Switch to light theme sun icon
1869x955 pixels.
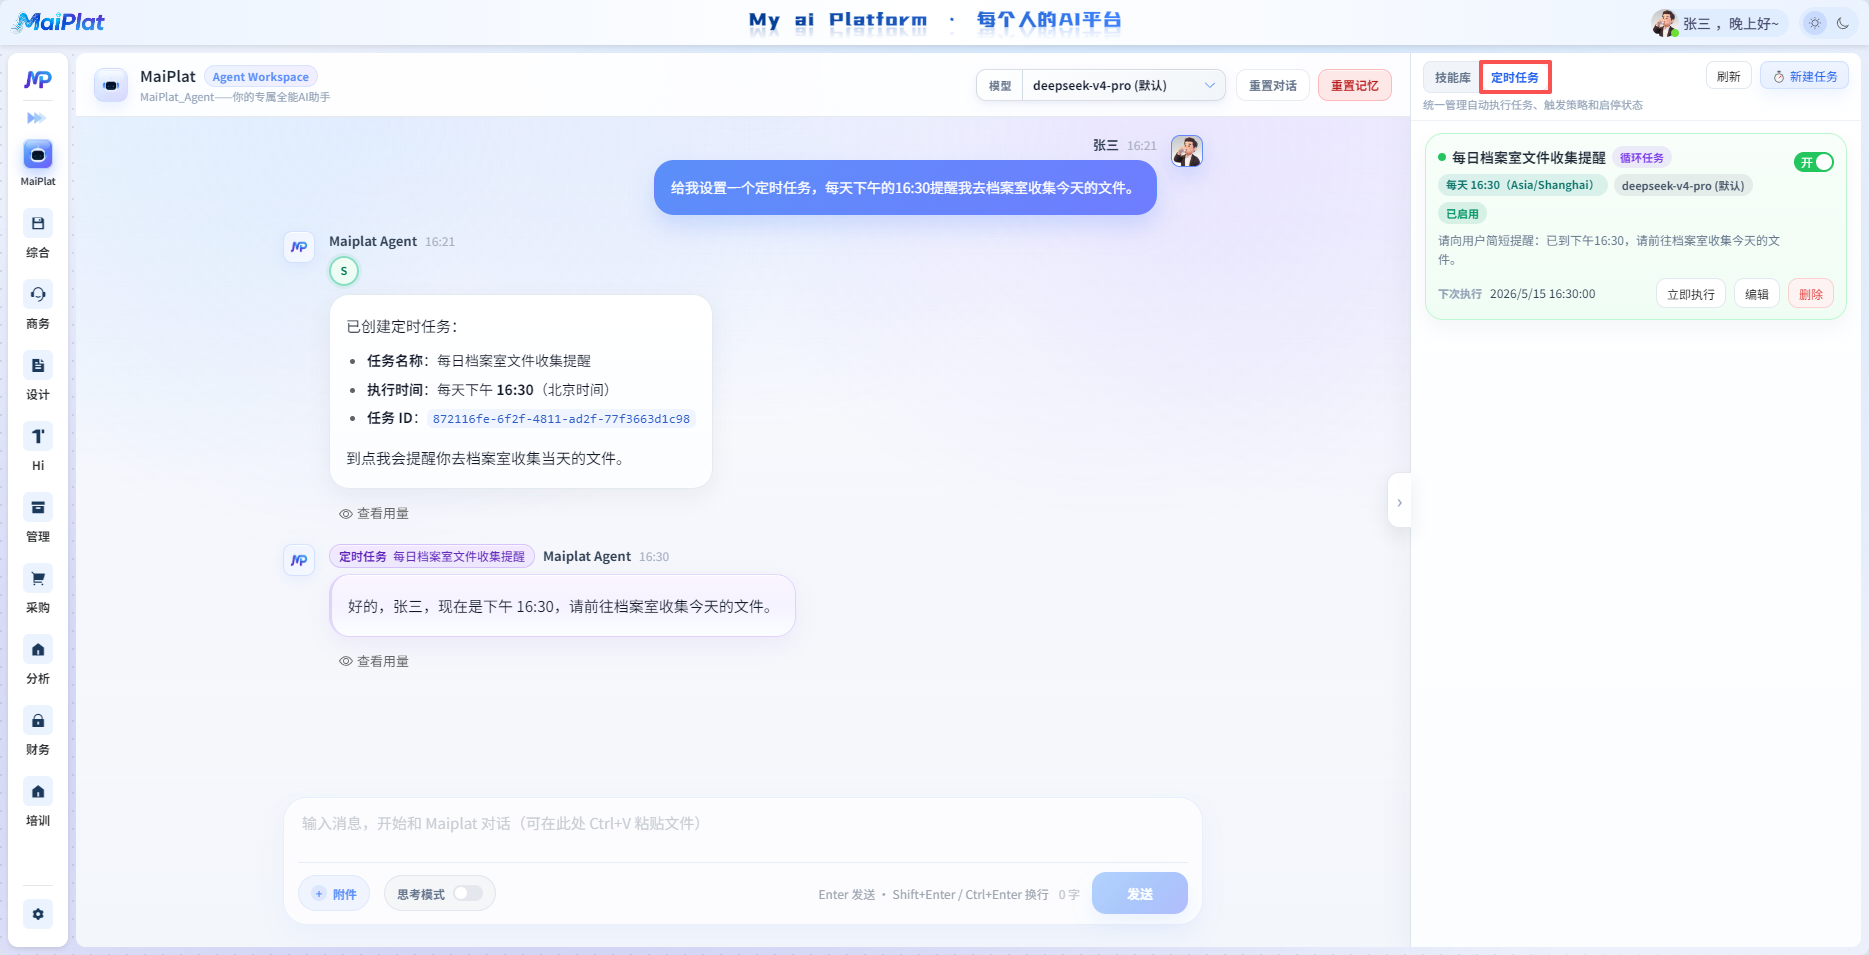click(x=1815, y=23)
